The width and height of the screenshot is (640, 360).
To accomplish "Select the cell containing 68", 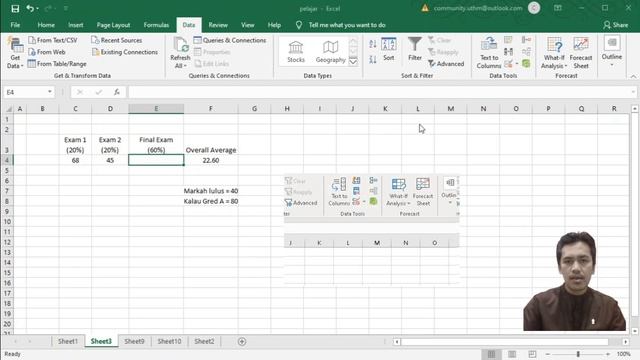I will 75,160.
